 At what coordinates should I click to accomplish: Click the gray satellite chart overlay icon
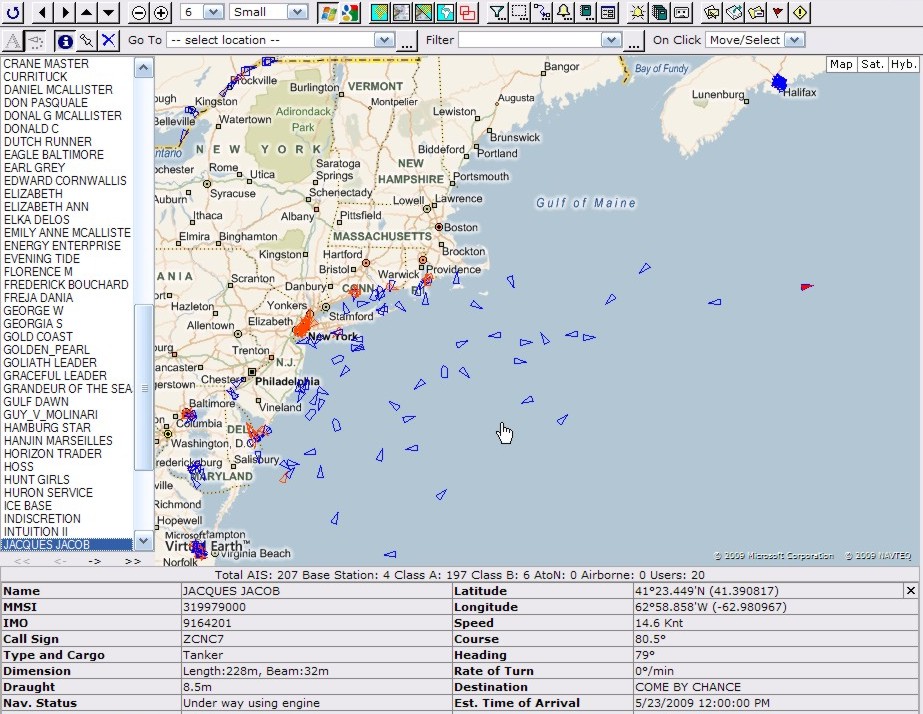[402, 12]
